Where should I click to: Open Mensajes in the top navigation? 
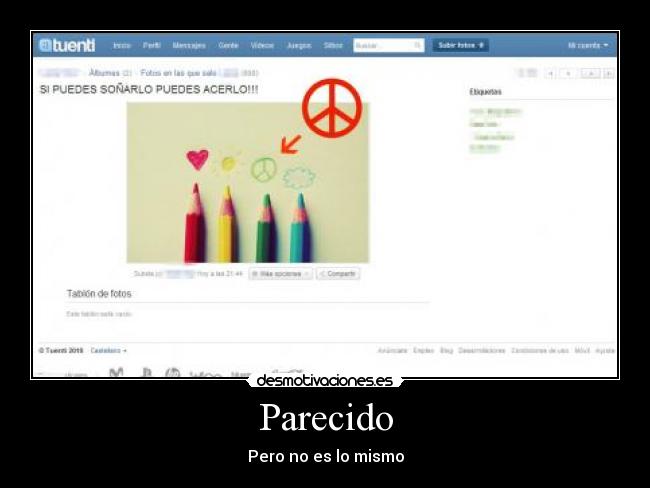(x=189, y=45)
